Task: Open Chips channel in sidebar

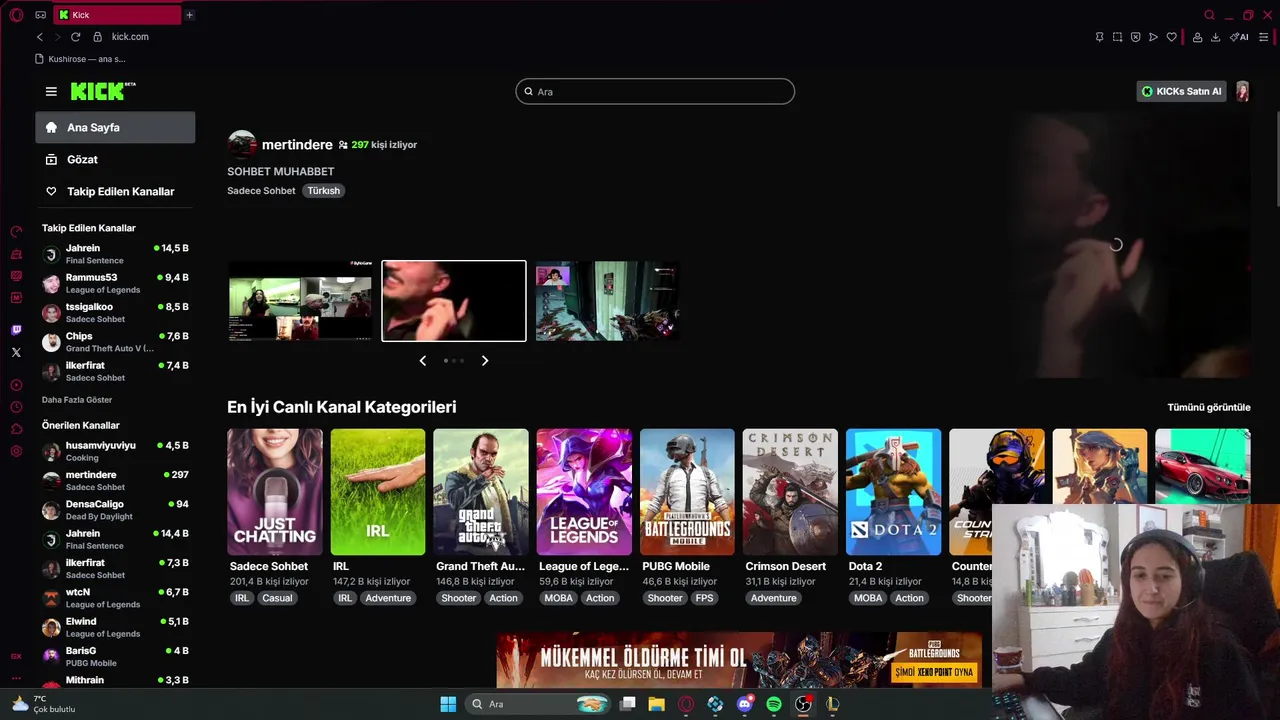Action: (115, 342)
